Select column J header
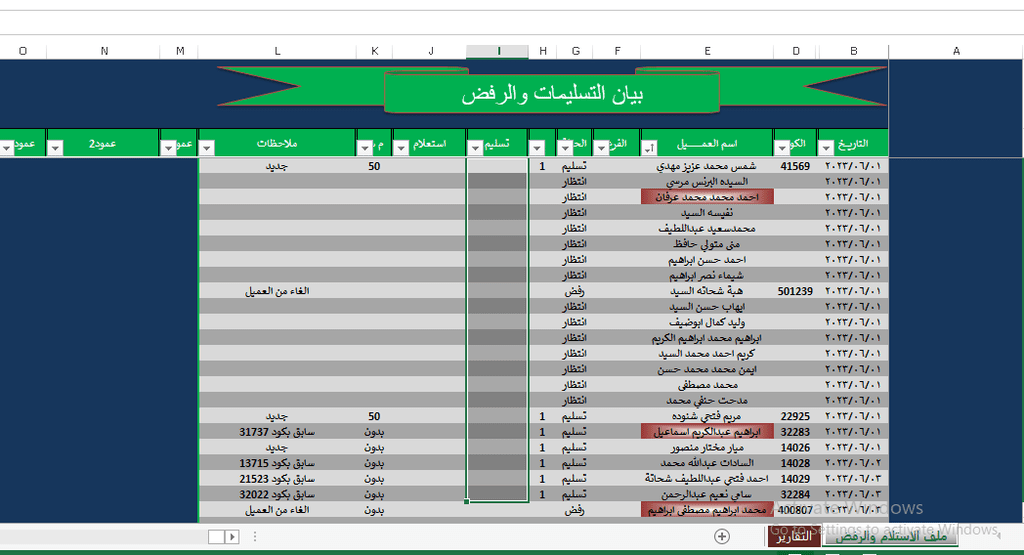 [x=430, y=51]
